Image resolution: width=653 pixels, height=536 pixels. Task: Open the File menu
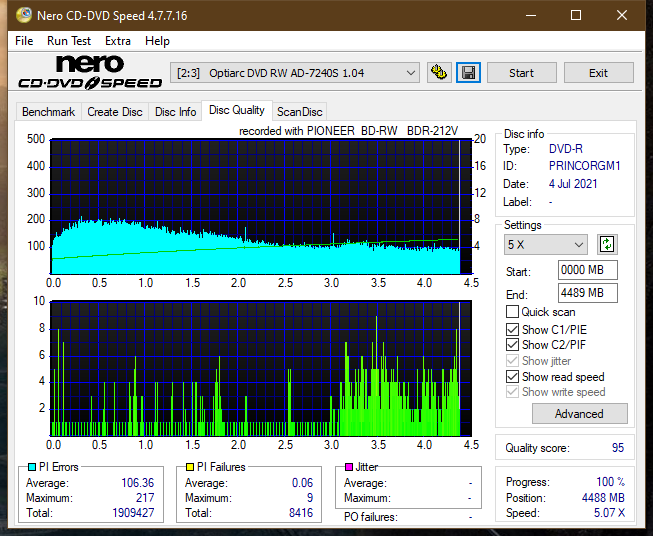point(24,41)
